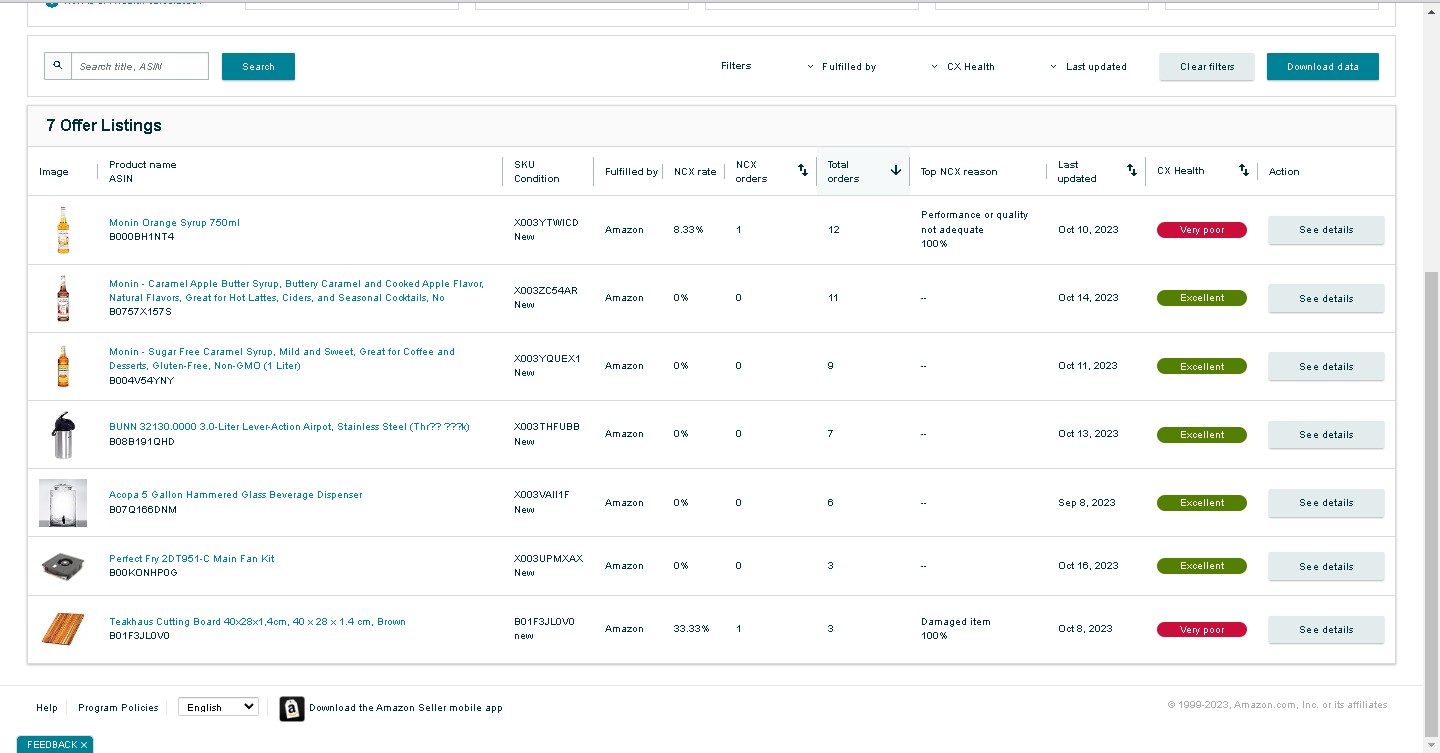Focus the Search title, ASIN field

[140, 66]
